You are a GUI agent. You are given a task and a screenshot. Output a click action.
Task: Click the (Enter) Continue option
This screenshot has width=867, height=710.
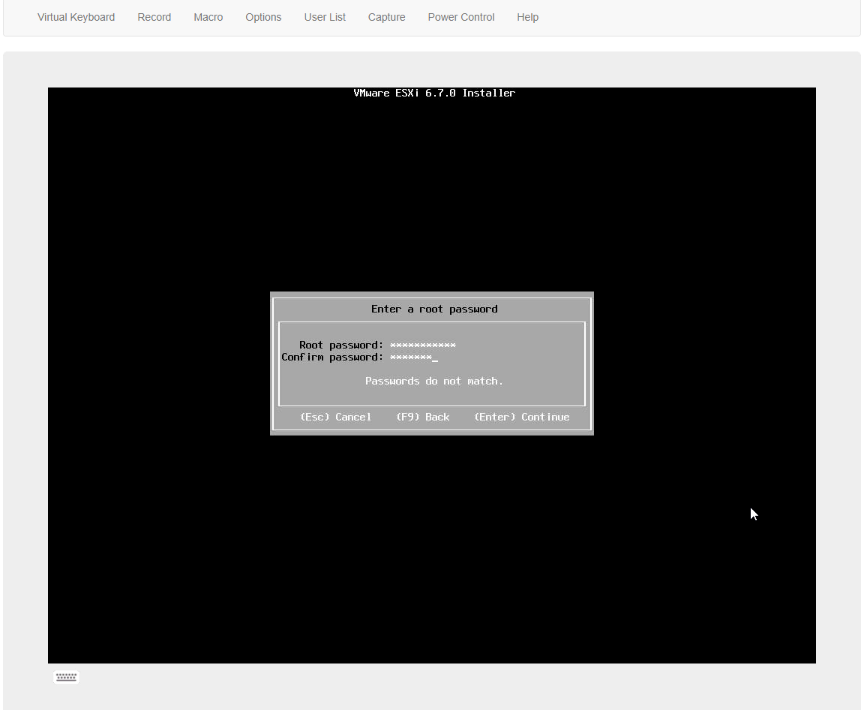521,417
